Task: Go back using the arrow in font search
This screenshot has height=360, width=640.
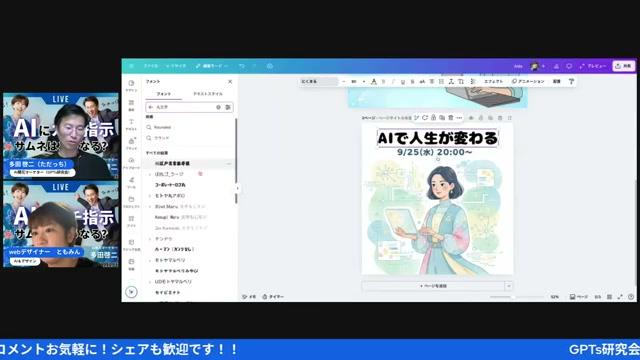Action: tap(151, 107)
